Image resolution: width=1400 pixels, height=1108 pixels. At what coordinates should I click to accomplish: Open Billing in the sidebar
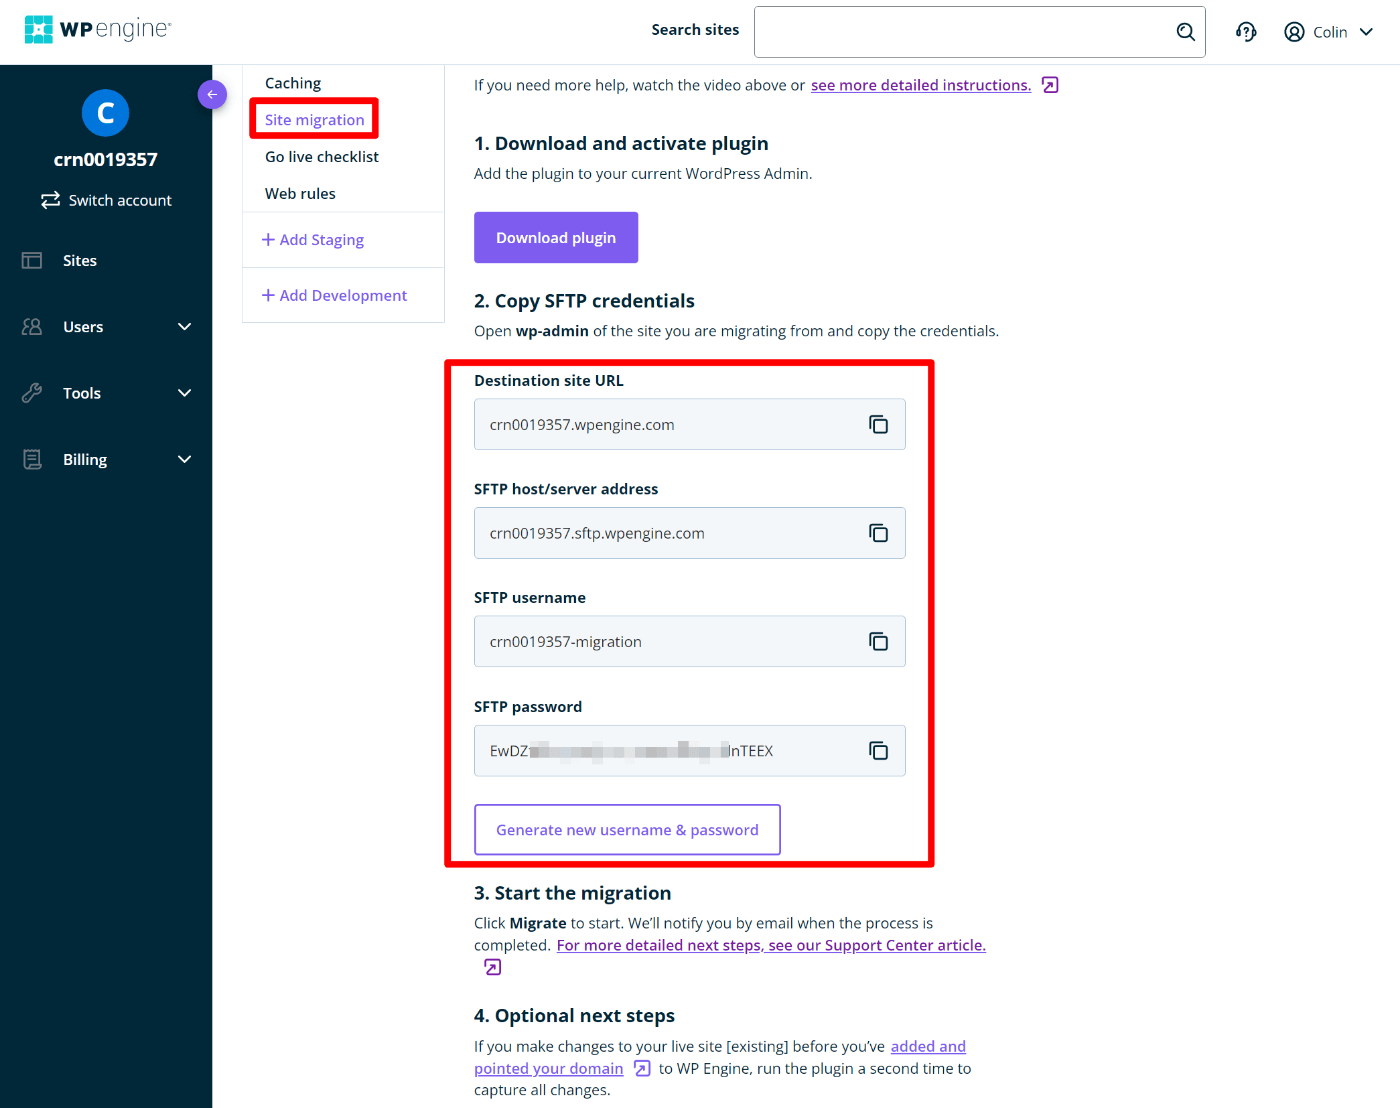point(85,459)
